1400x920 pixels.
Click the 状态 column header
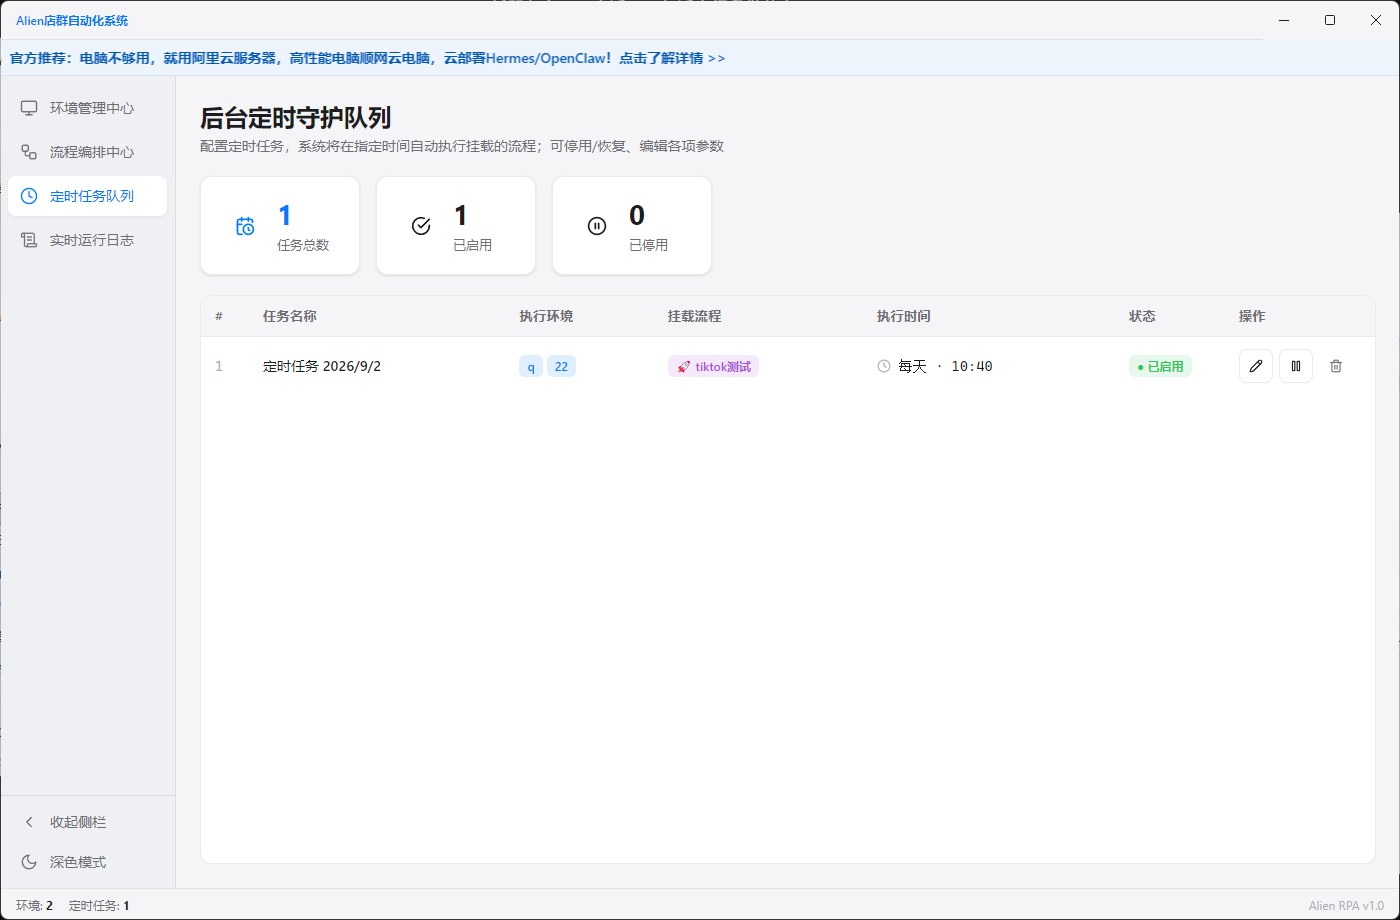pos(1142,316)
